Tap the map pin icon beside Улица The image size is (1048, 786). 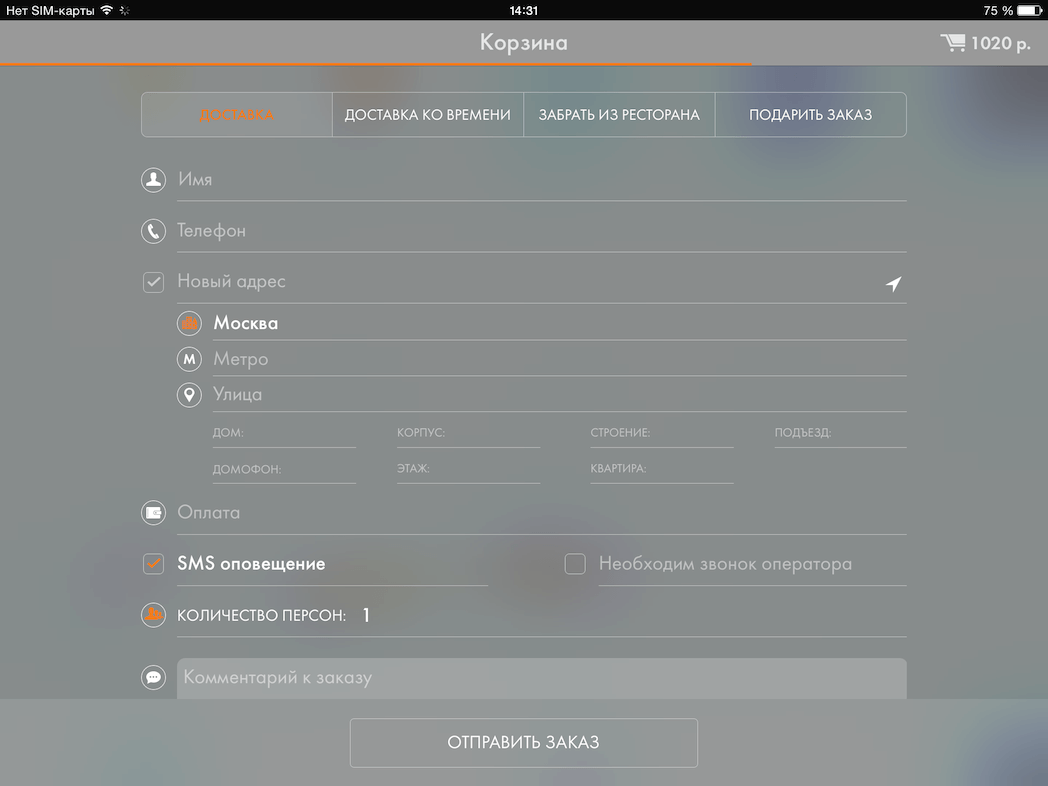pyautogui.click(x=189, y=395)
